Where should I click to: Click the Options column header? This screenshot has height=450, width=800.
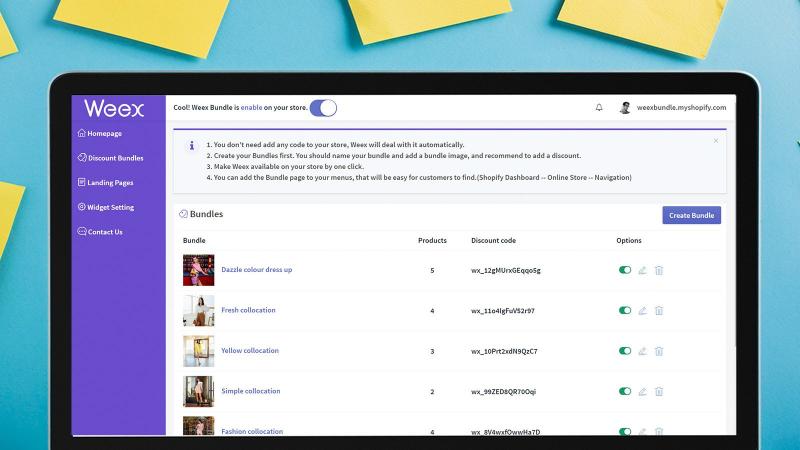tap(629, 240)
